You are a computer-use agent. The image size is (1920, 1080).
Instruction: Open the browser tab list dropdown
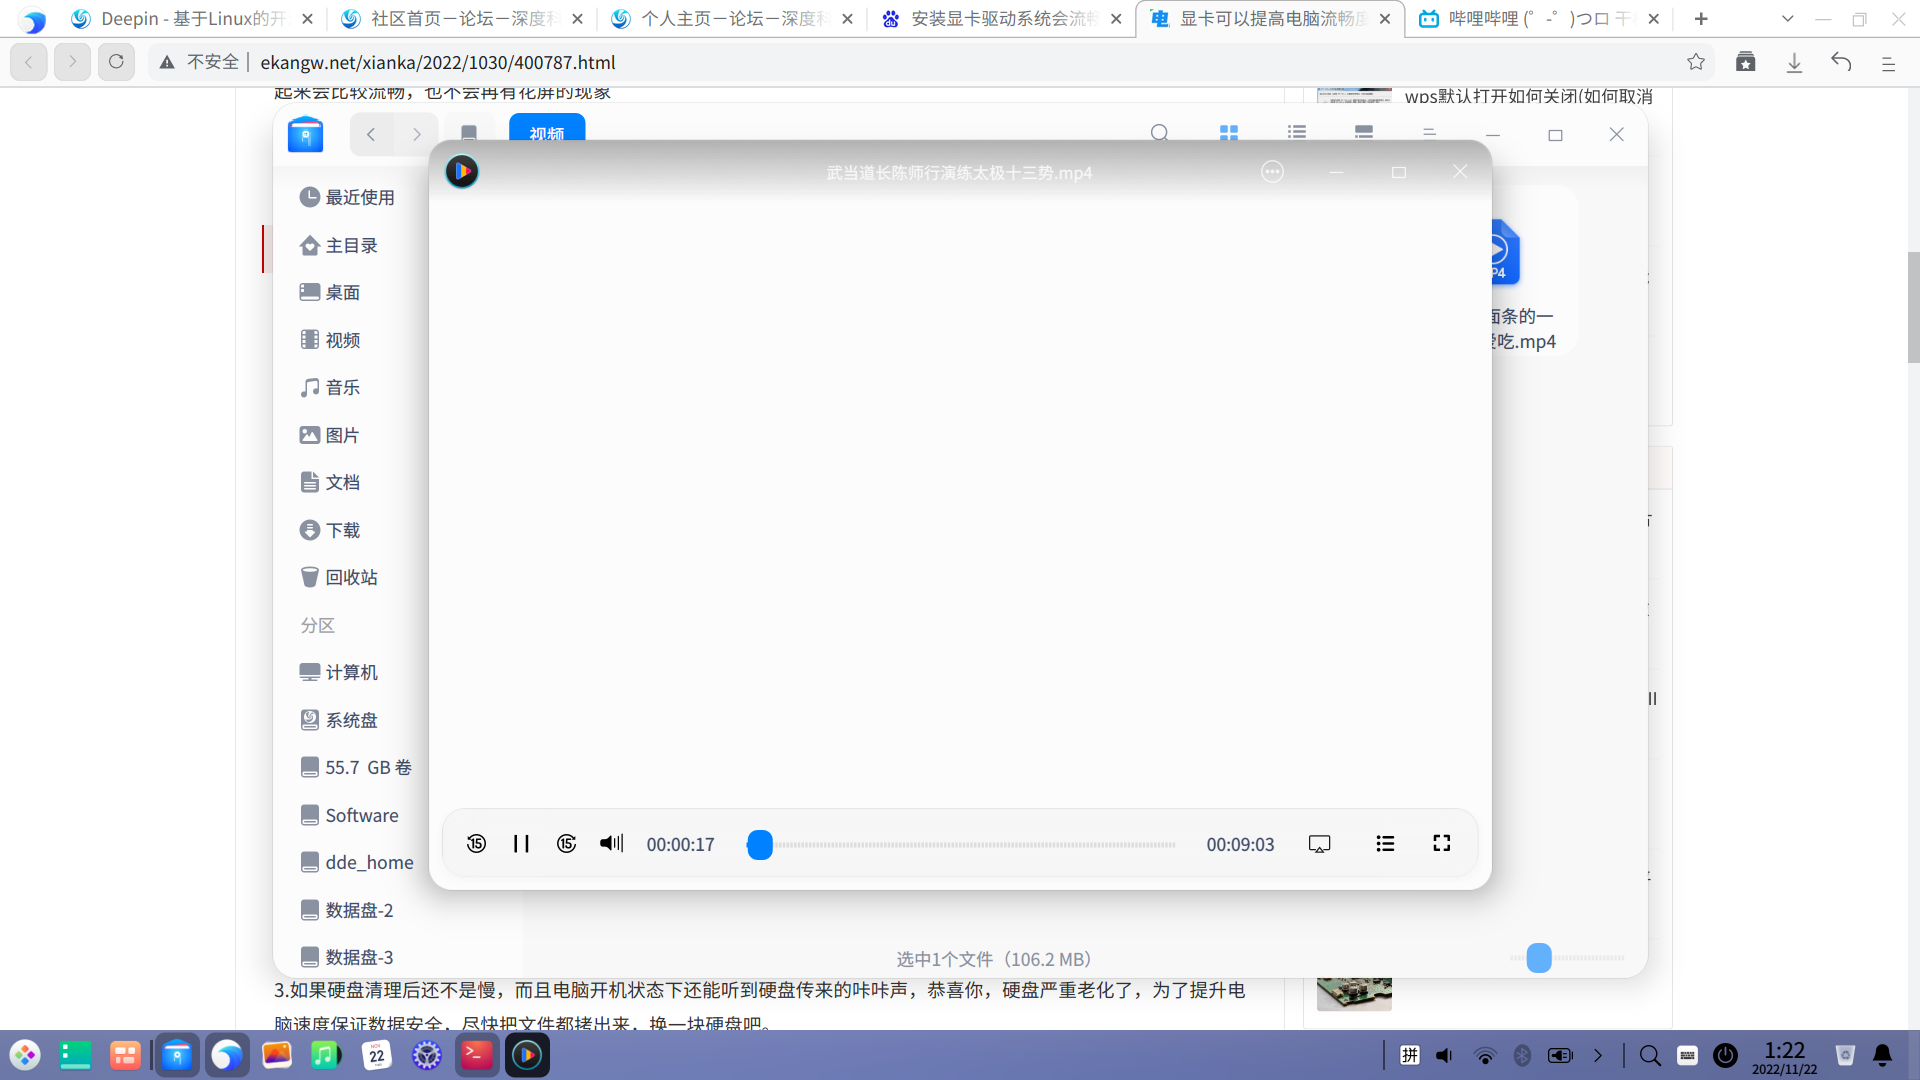pos(1787,18)
